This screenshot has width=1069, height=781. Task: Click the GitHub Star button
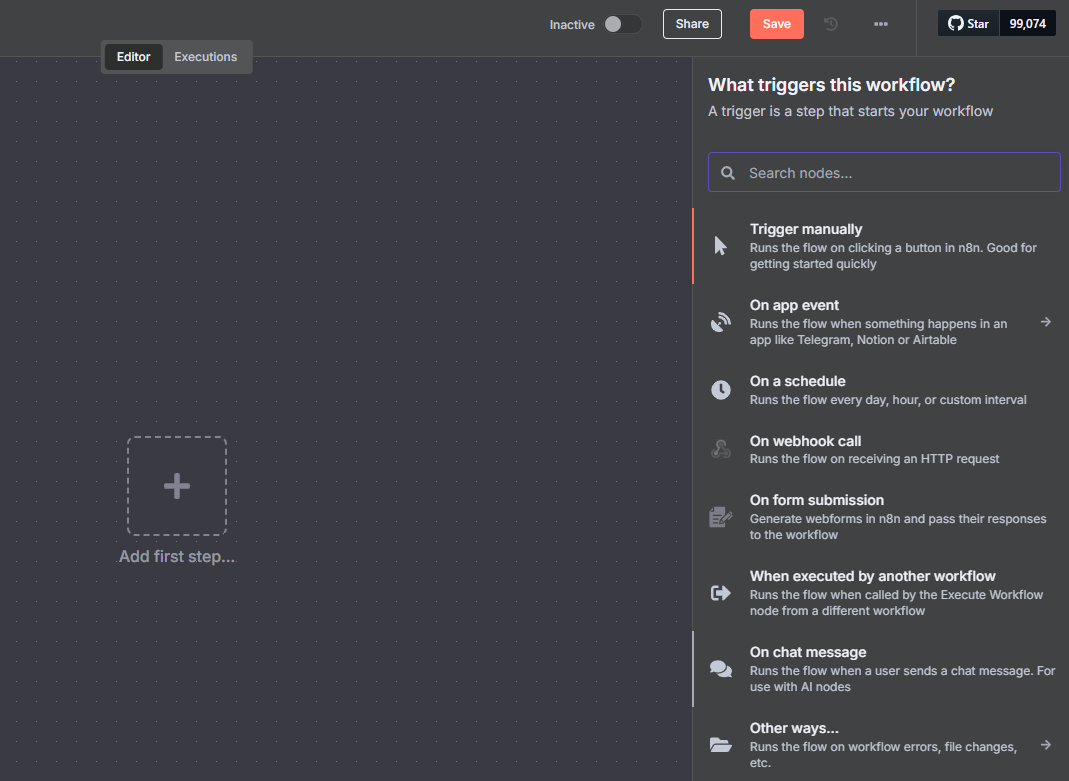click(968, 24)
